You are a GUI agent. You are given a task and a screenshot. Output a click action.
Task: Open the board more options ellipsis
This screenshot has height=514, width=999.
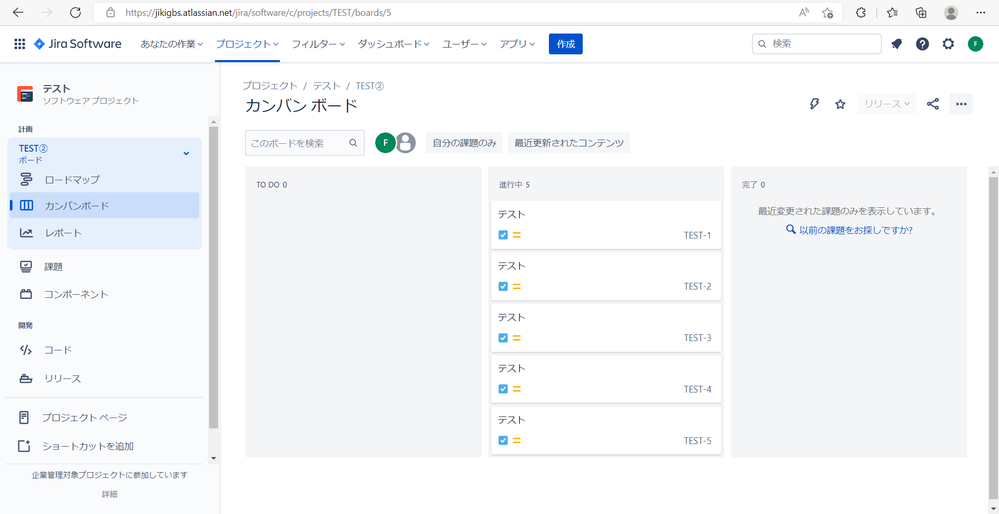coord(961,104)
